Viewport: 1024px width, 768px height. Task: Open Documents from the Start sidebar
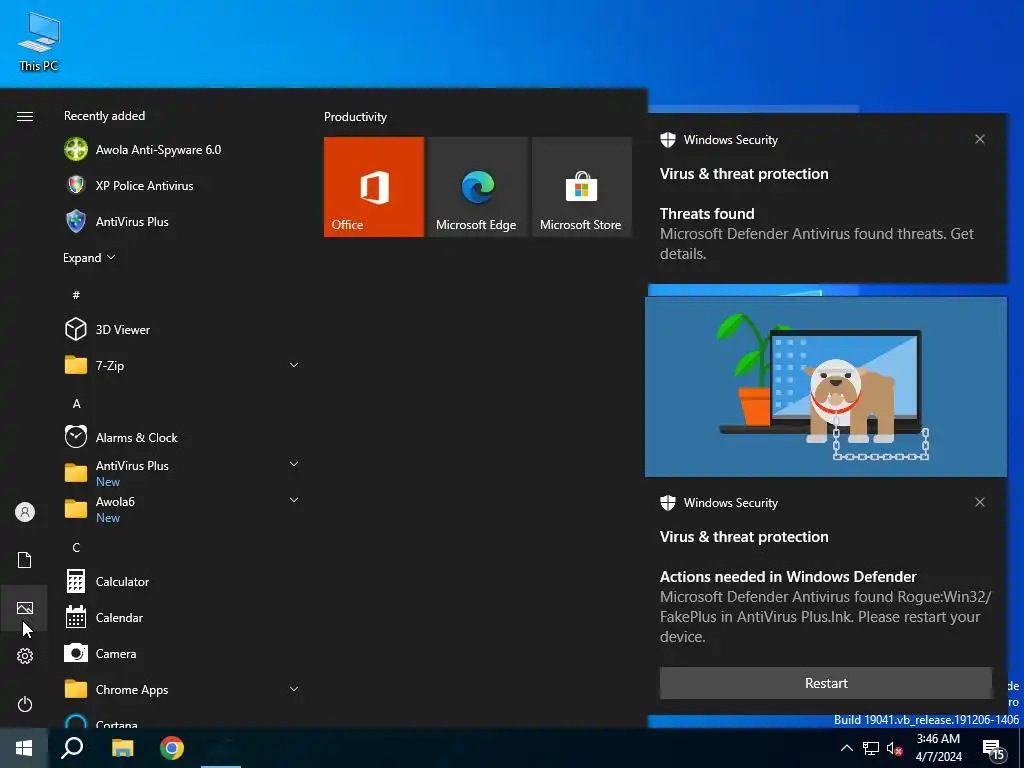(x=25, y=560)
